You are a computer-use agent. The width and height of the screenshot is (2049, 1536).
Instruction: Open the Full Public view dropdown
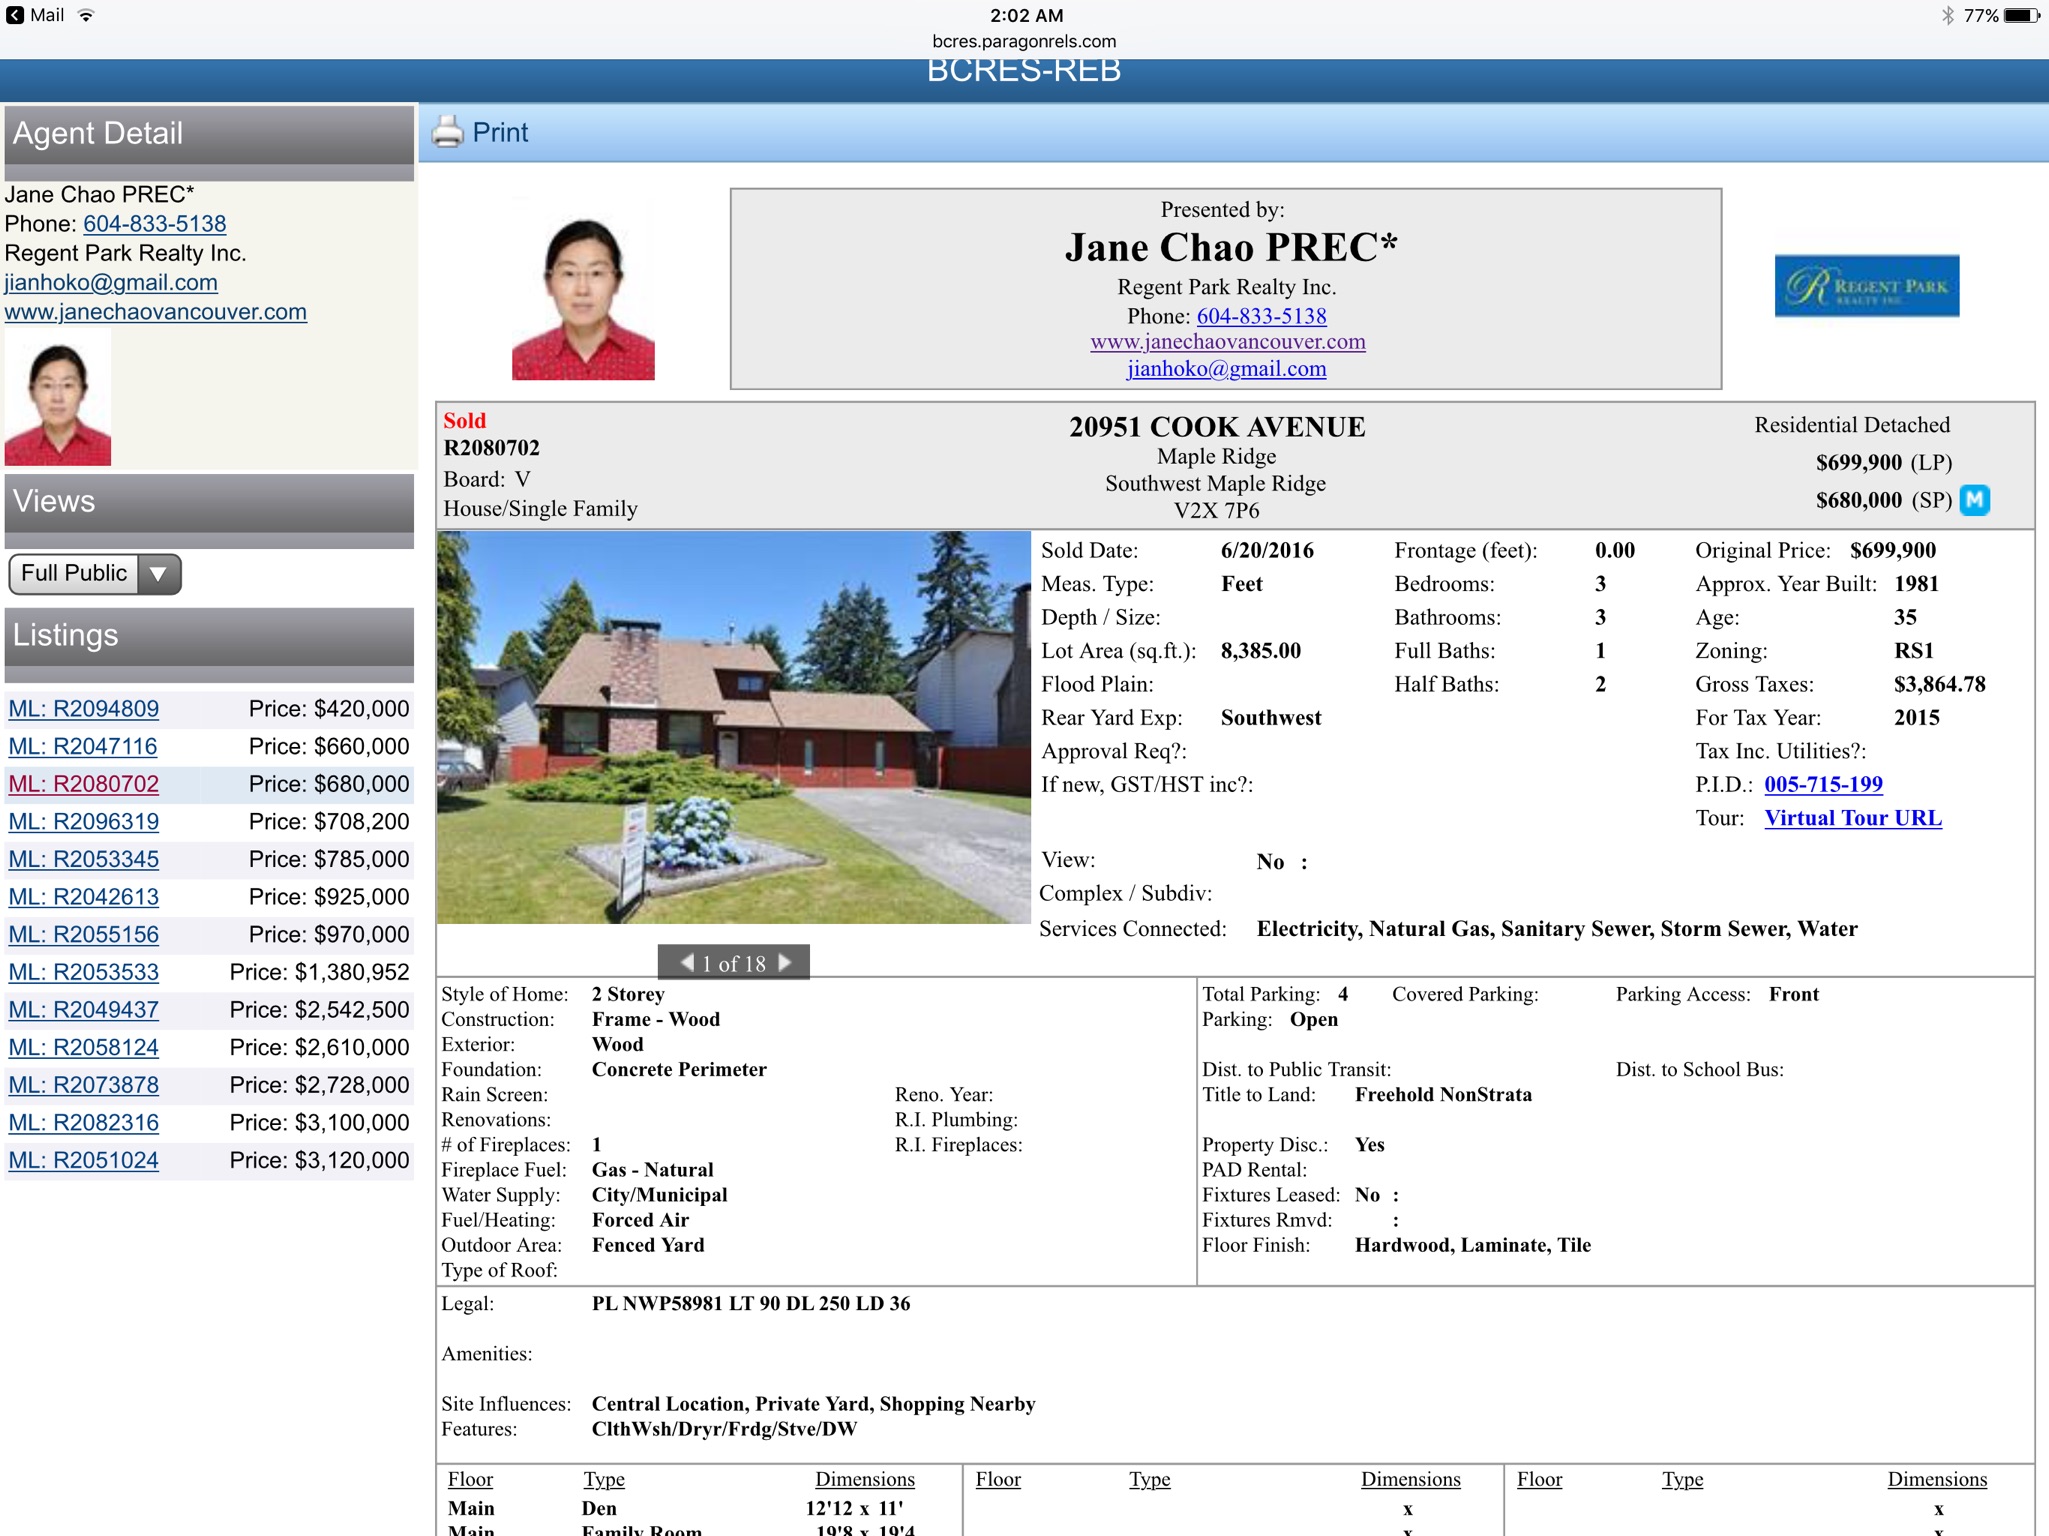[95, 574]
